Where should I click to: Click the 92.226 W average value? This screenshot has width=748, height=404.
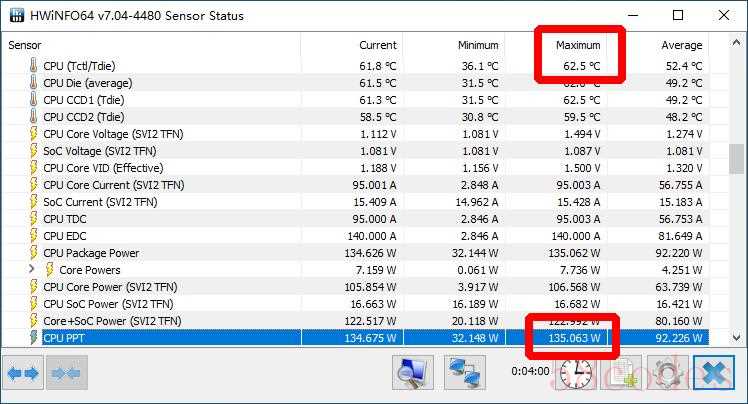click(679, 338)
